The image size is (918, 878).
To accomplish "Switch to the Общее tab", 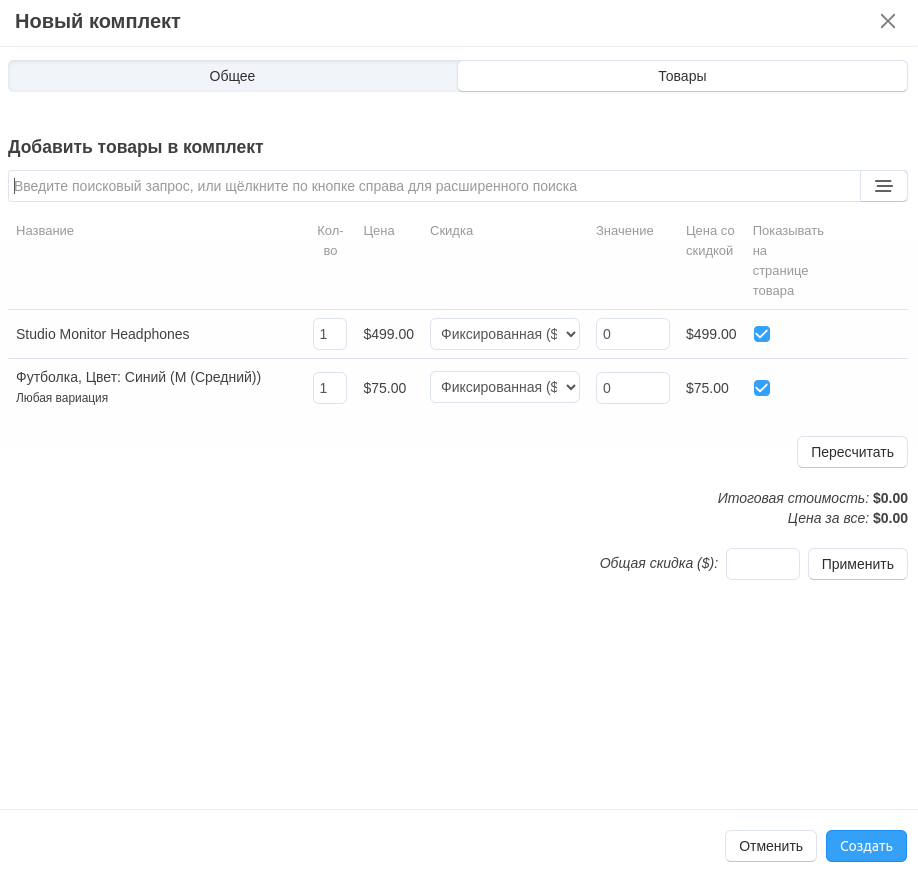I will [x=232, y=76].
